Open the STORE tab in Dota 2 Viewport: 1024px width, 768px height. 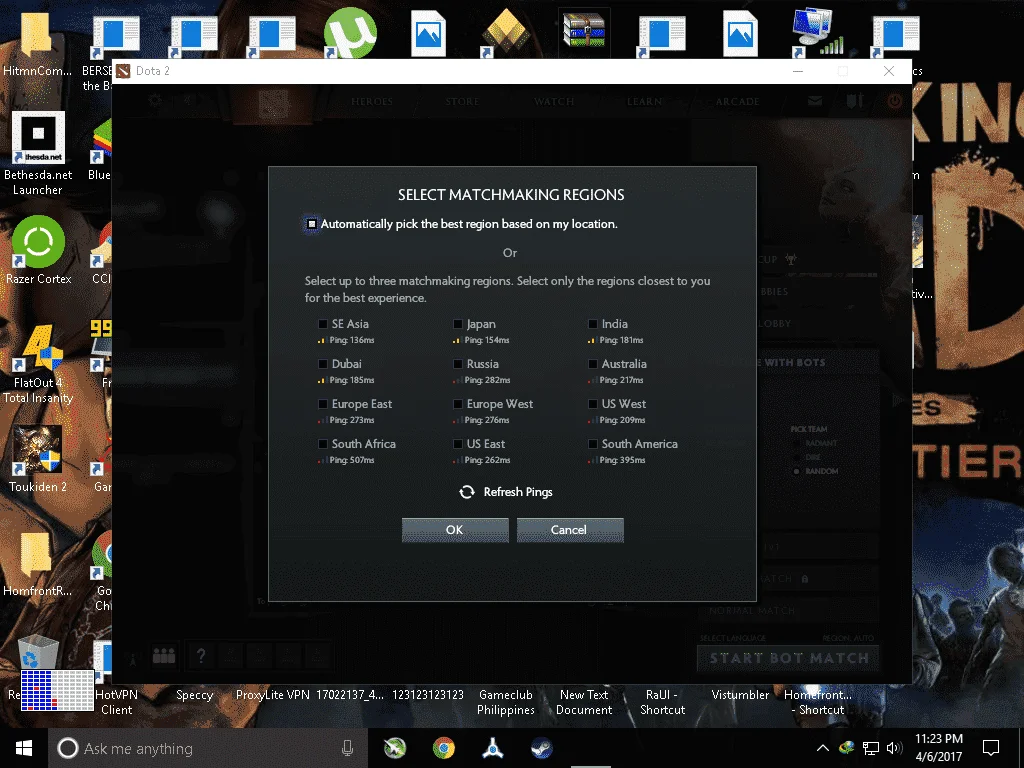point(462,101)
